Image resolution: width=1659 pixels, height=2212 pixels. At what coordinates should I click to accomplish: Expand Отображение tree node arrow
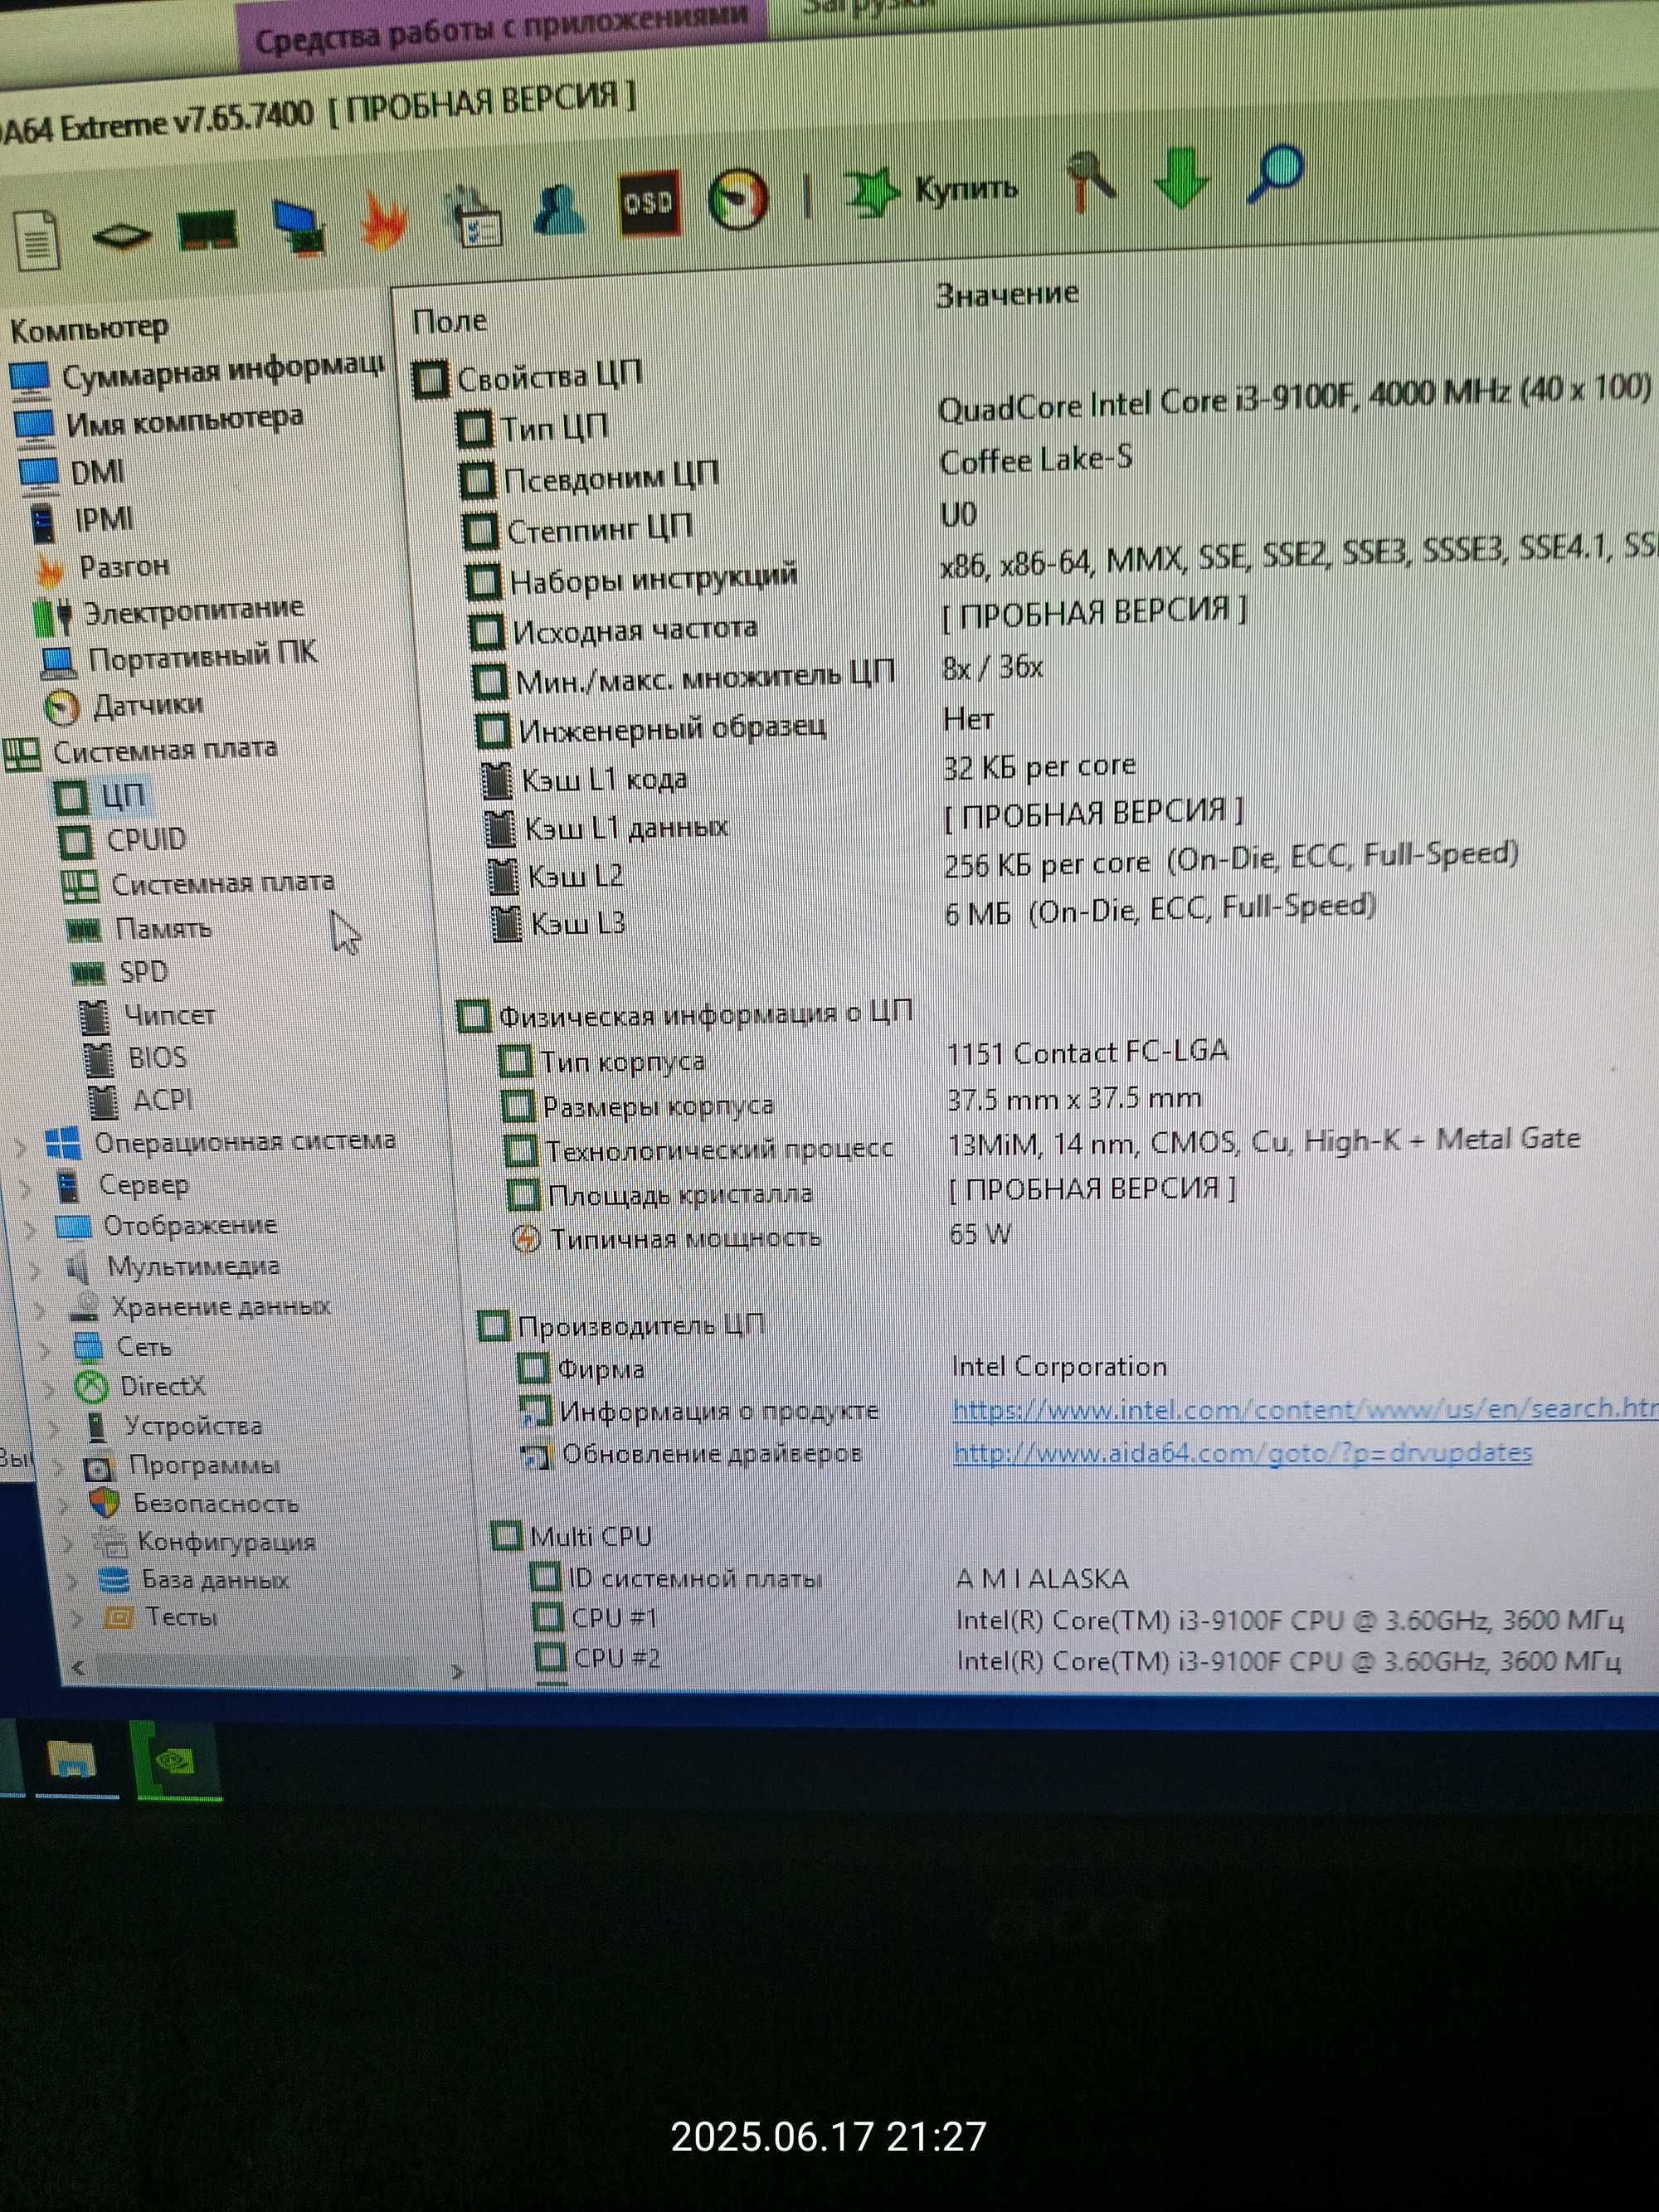pyautogui.click(x=30, y=1229)
